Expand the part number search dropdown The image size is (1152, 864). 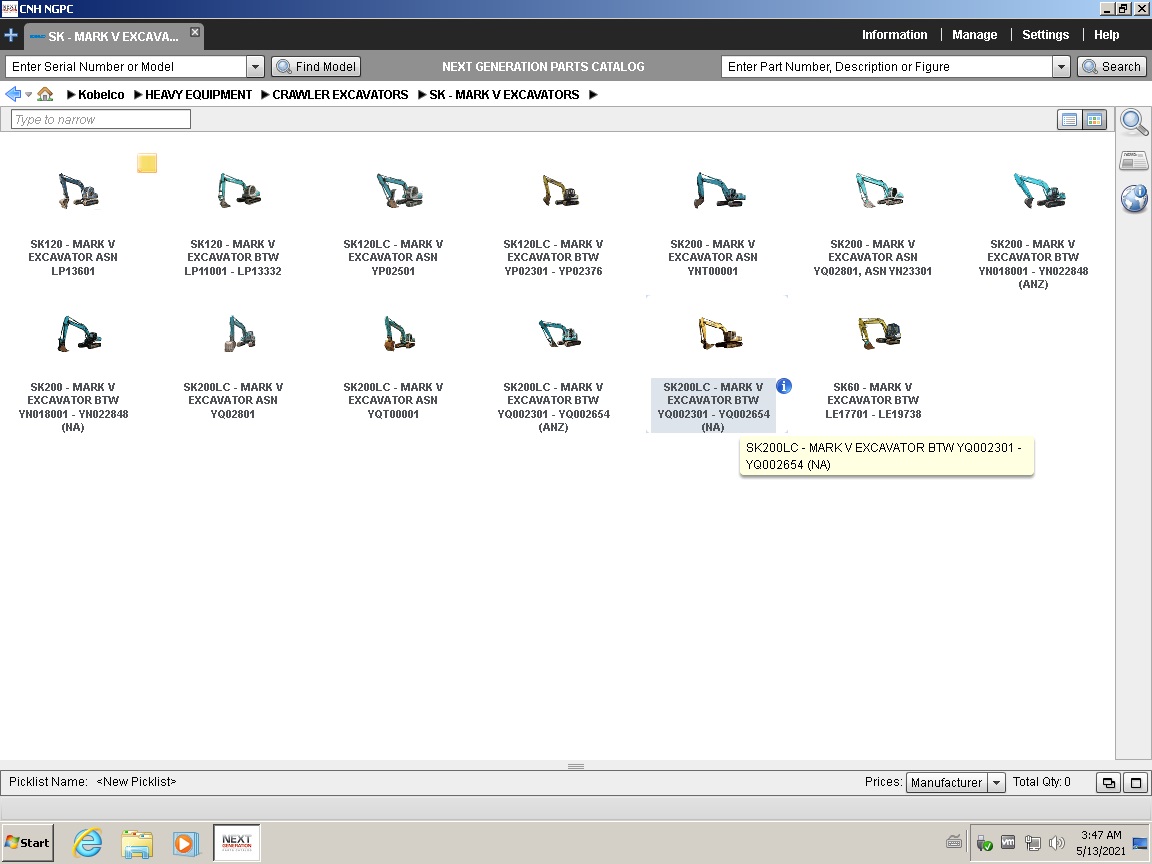tap(1061, 67)
